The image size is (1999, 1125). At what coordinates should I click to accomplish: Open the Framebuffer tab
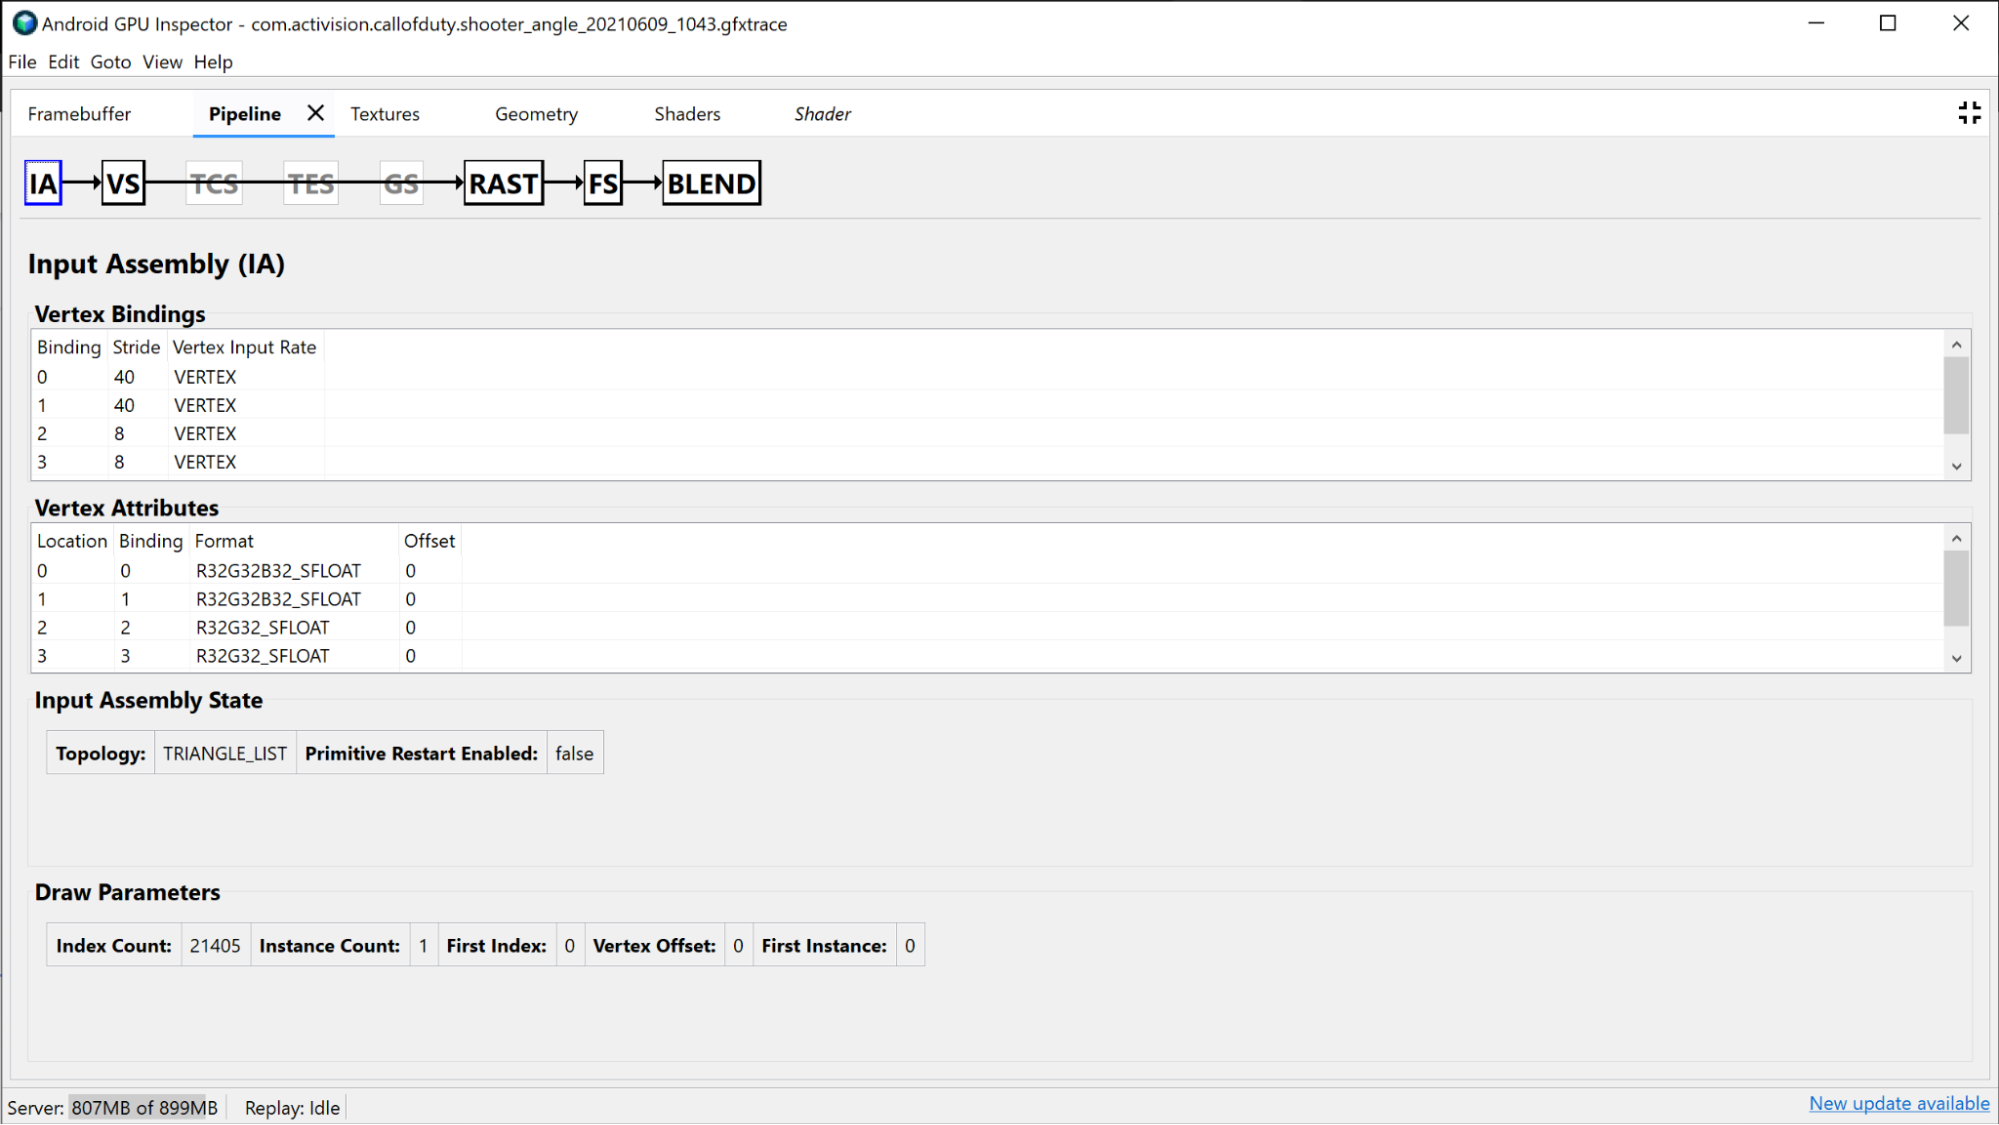tap(78, 114)
